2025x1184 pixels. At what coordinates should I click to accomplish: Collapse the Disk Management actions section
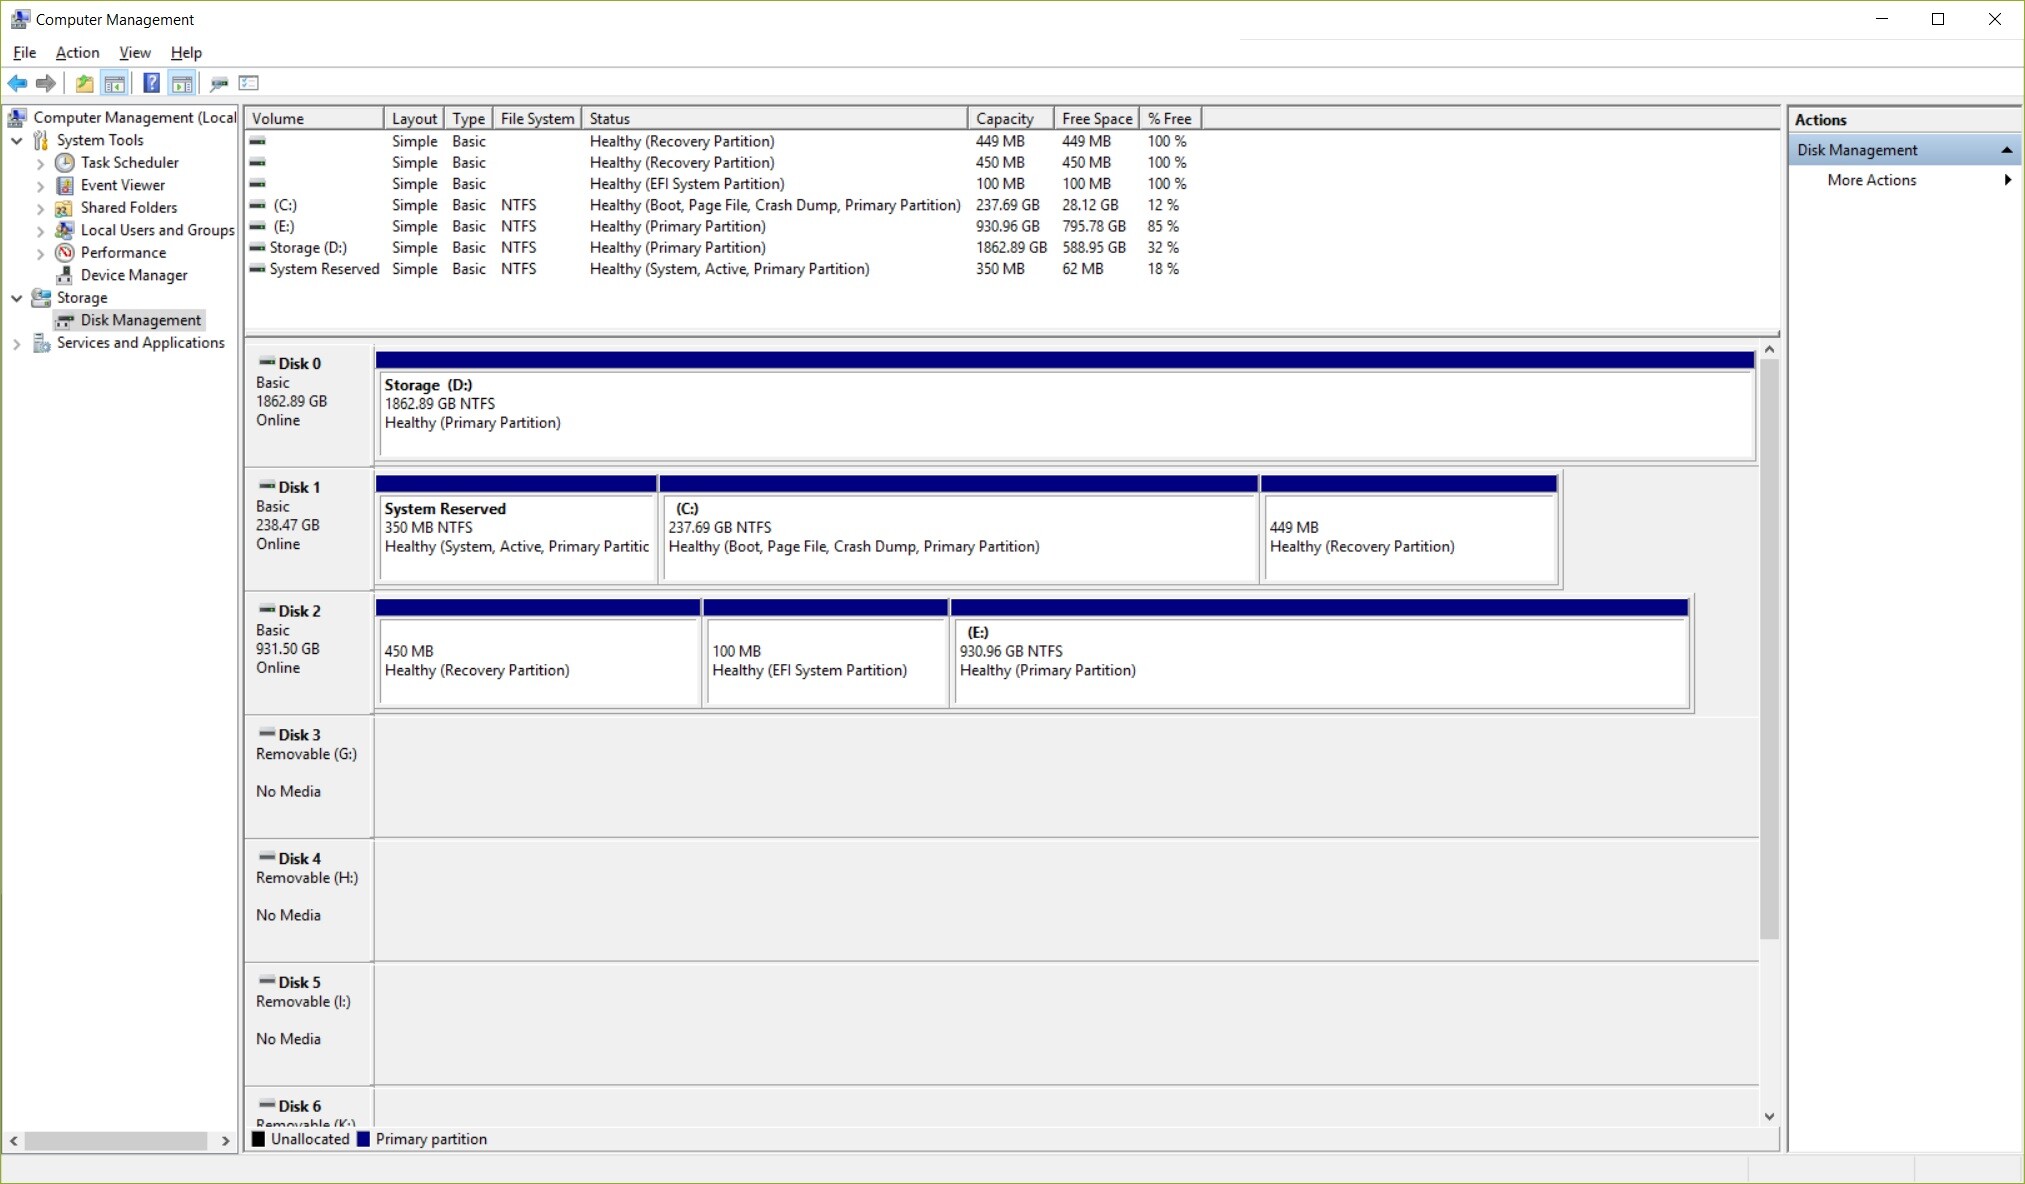tap(2006, 150)
